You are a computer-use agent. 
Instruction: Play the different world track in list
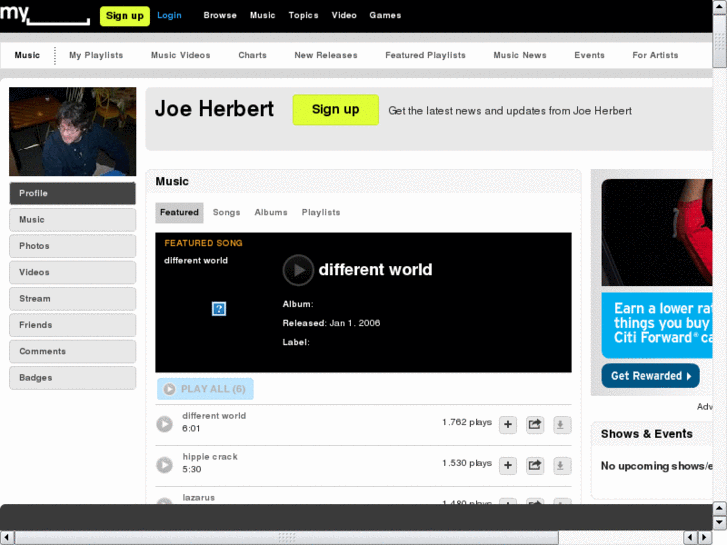pos(165,424)
